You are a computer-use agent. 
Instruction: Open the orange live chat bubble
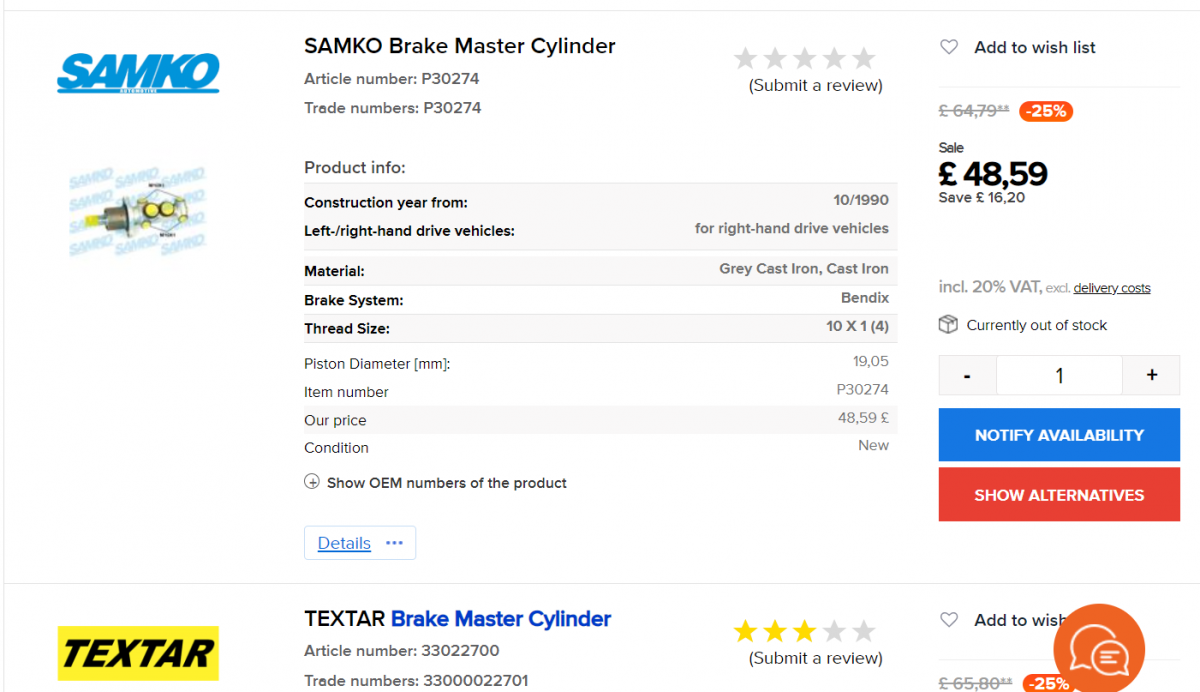[1099, 650]
